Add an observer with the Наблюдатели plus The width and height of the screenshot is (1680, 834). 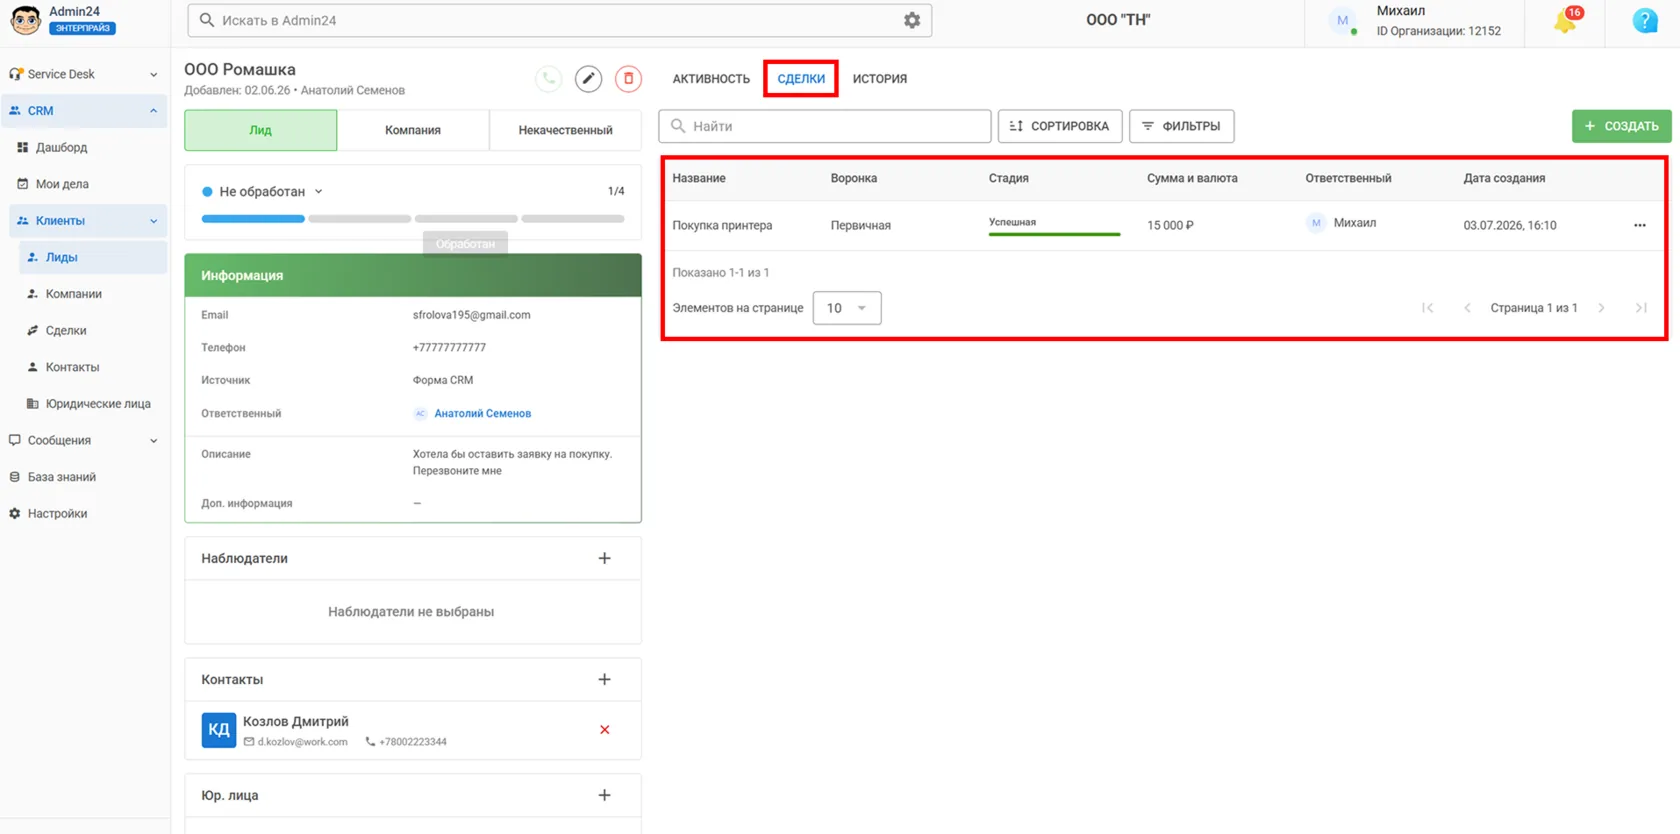click(605, 558)
